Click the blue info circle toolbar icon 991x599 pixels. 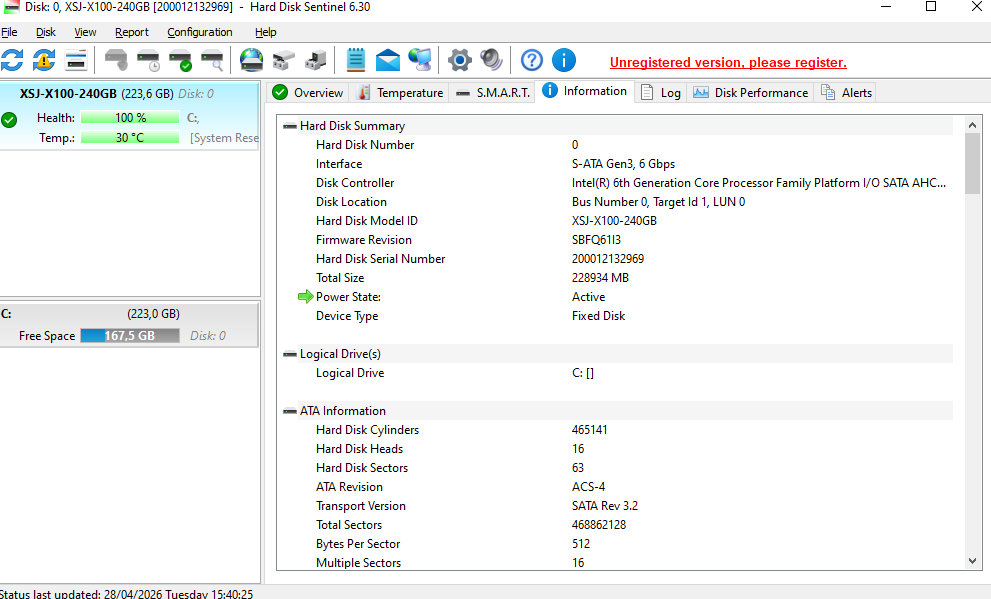coord(564,60)
